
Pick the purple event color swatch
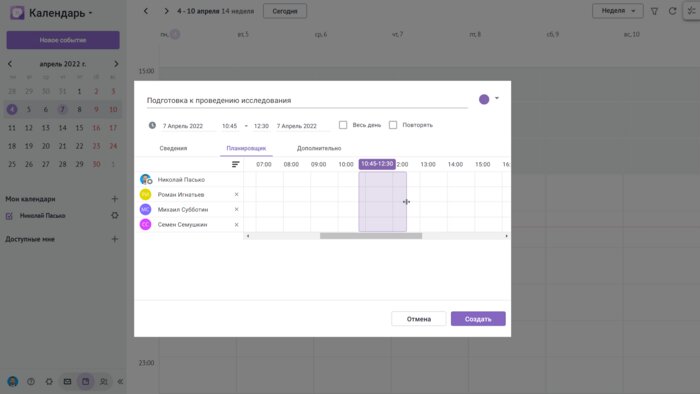pyautogui.click(x=484, y=99)
